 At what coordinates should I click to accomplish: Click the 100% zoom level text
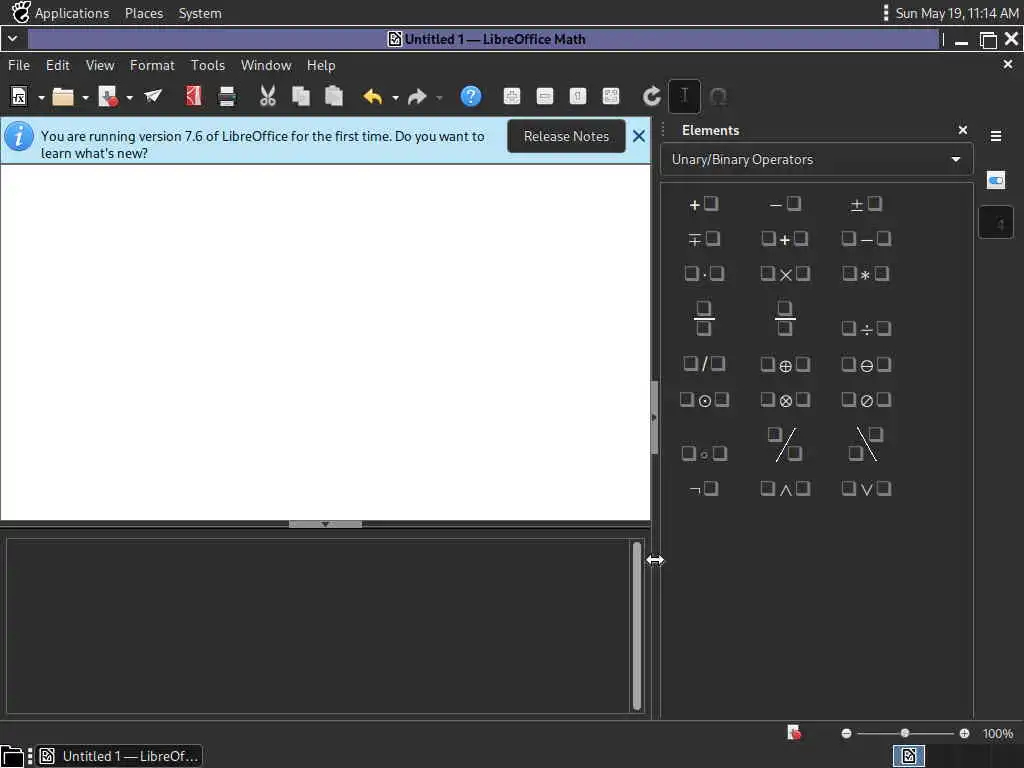click(998, 733)
